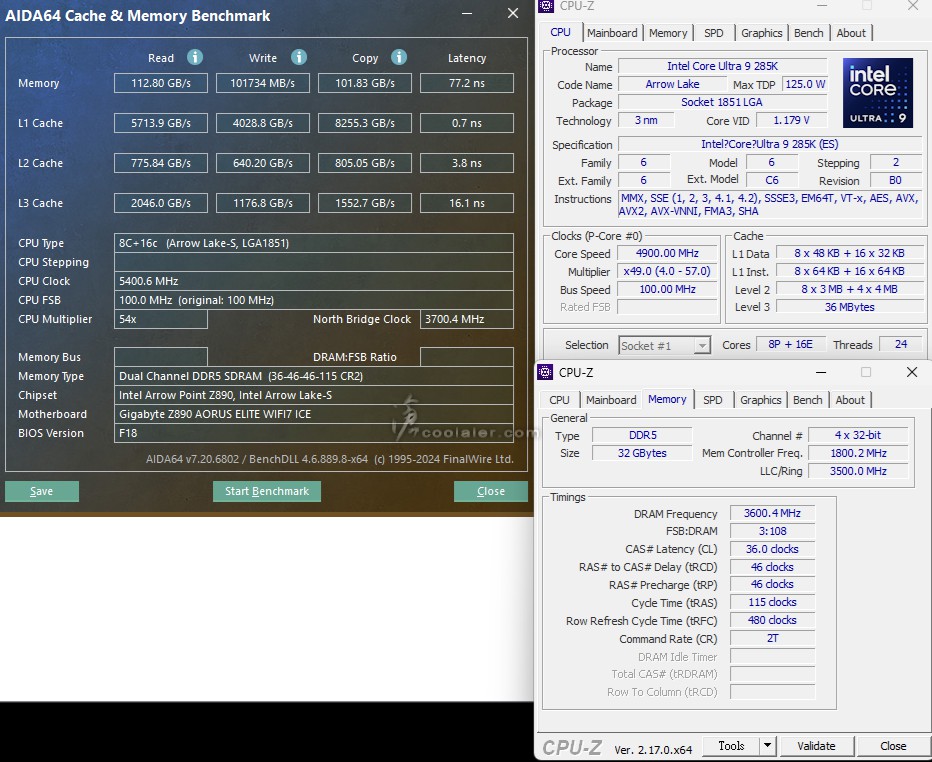Open Graphics tab in the lower CPU-Z window
The width and height of the screenshot is (932, 762).
point(760,400)
